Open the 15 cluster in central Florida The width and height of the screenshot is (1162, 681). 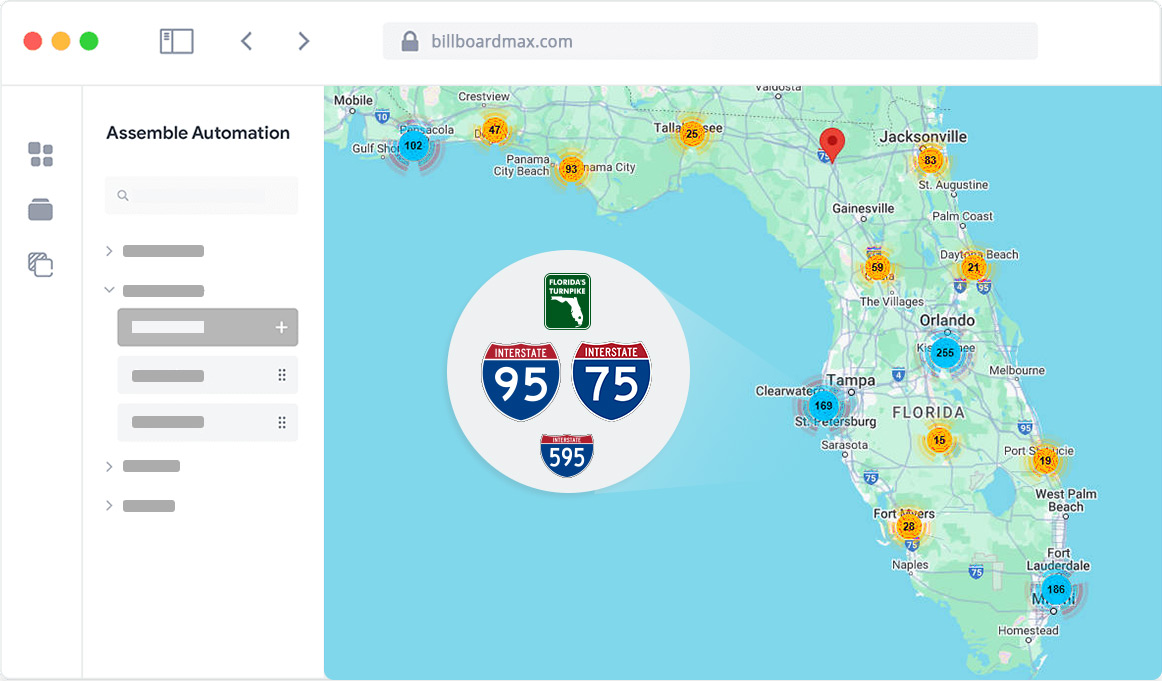click(x=939, y=440)
